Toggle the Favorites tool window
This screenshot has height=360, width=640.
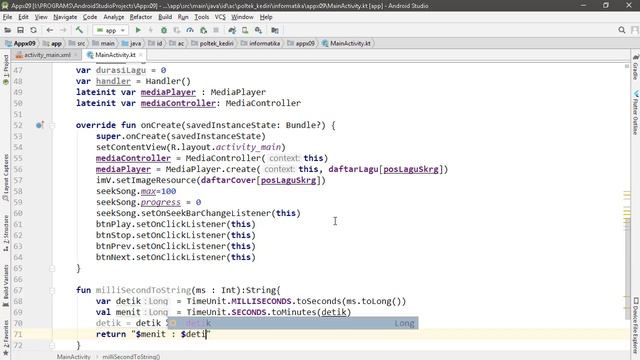click(6, 338)
